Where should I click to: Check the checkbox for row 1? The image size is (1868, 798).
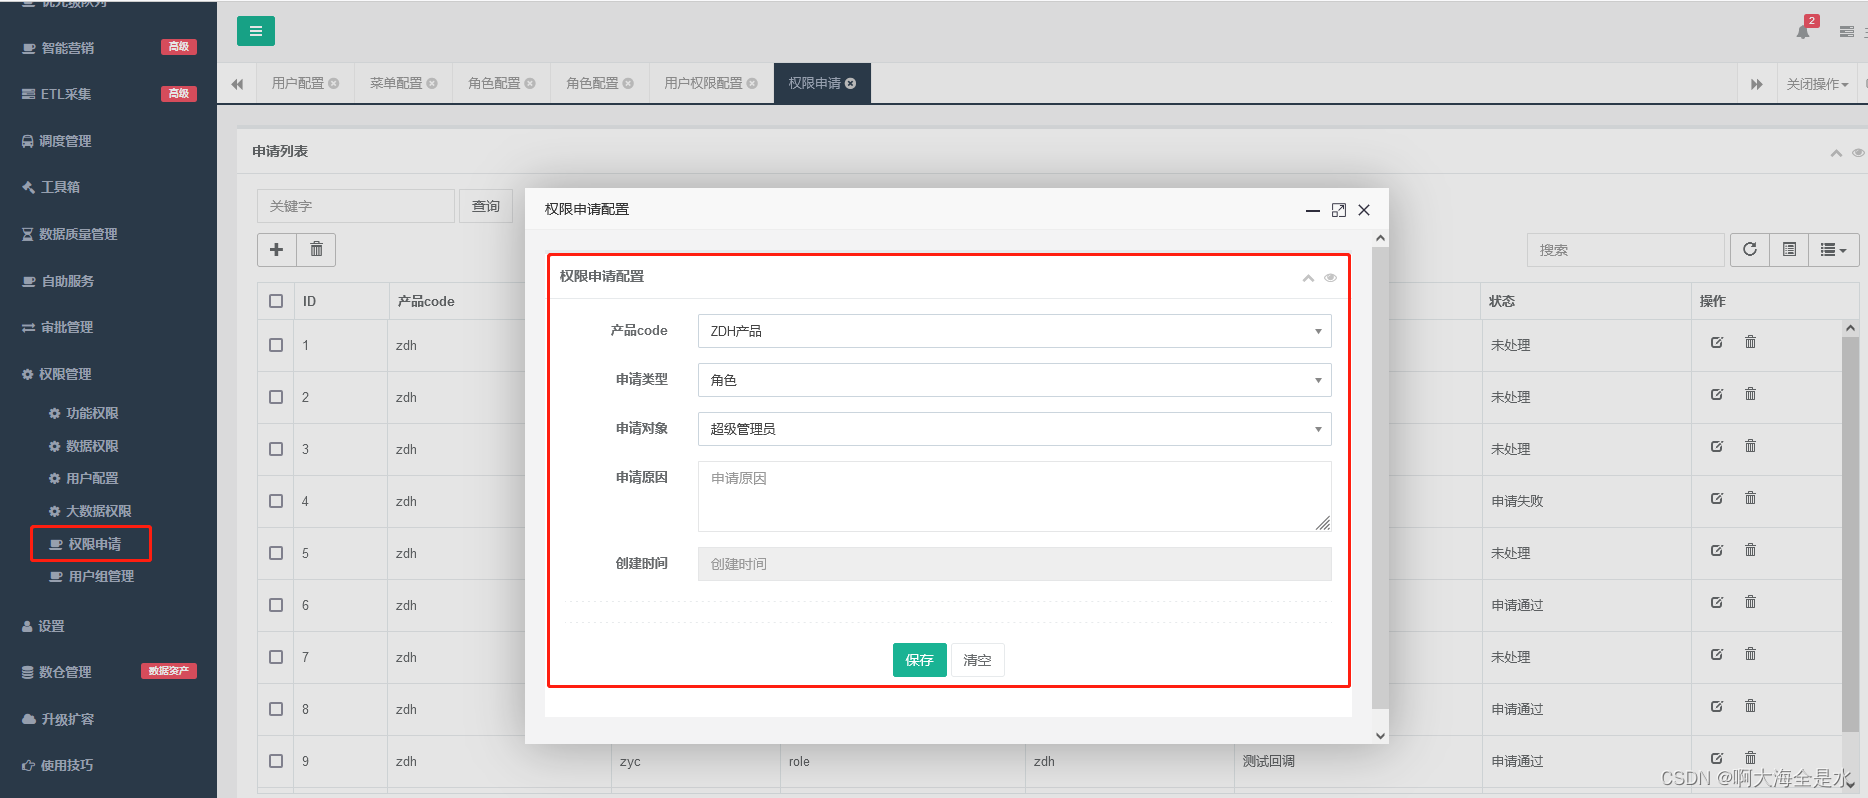tap(276, 345)
